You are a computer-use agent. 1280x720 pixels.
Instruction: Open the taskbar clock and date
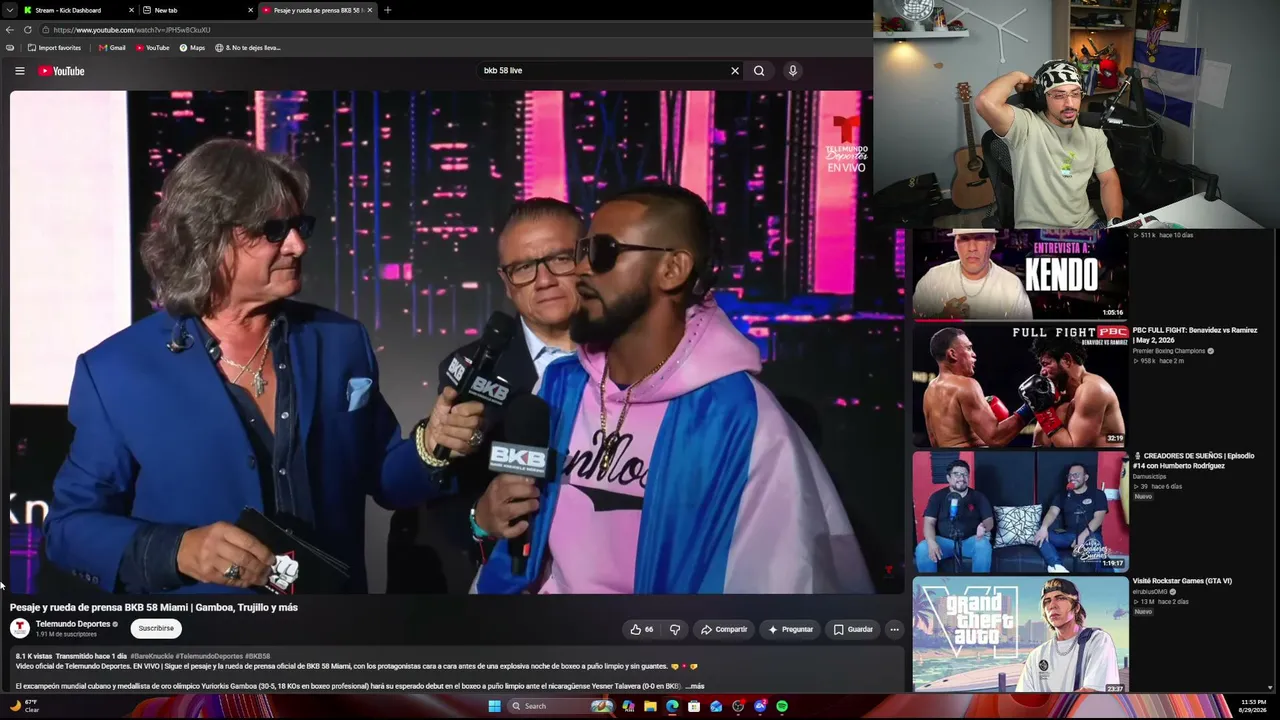1254,706
